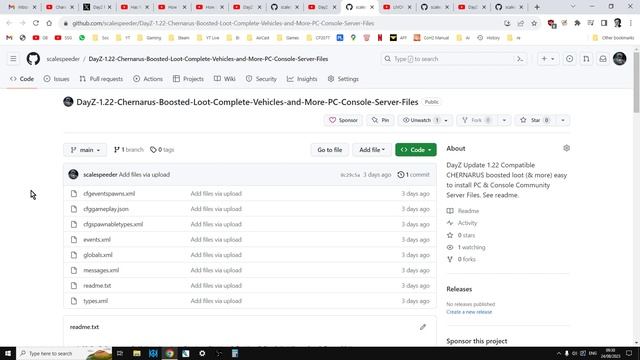Click the scalespeeder commit author avatar
This screenshot has width=640, height=360.
click(x=73, y=174)
